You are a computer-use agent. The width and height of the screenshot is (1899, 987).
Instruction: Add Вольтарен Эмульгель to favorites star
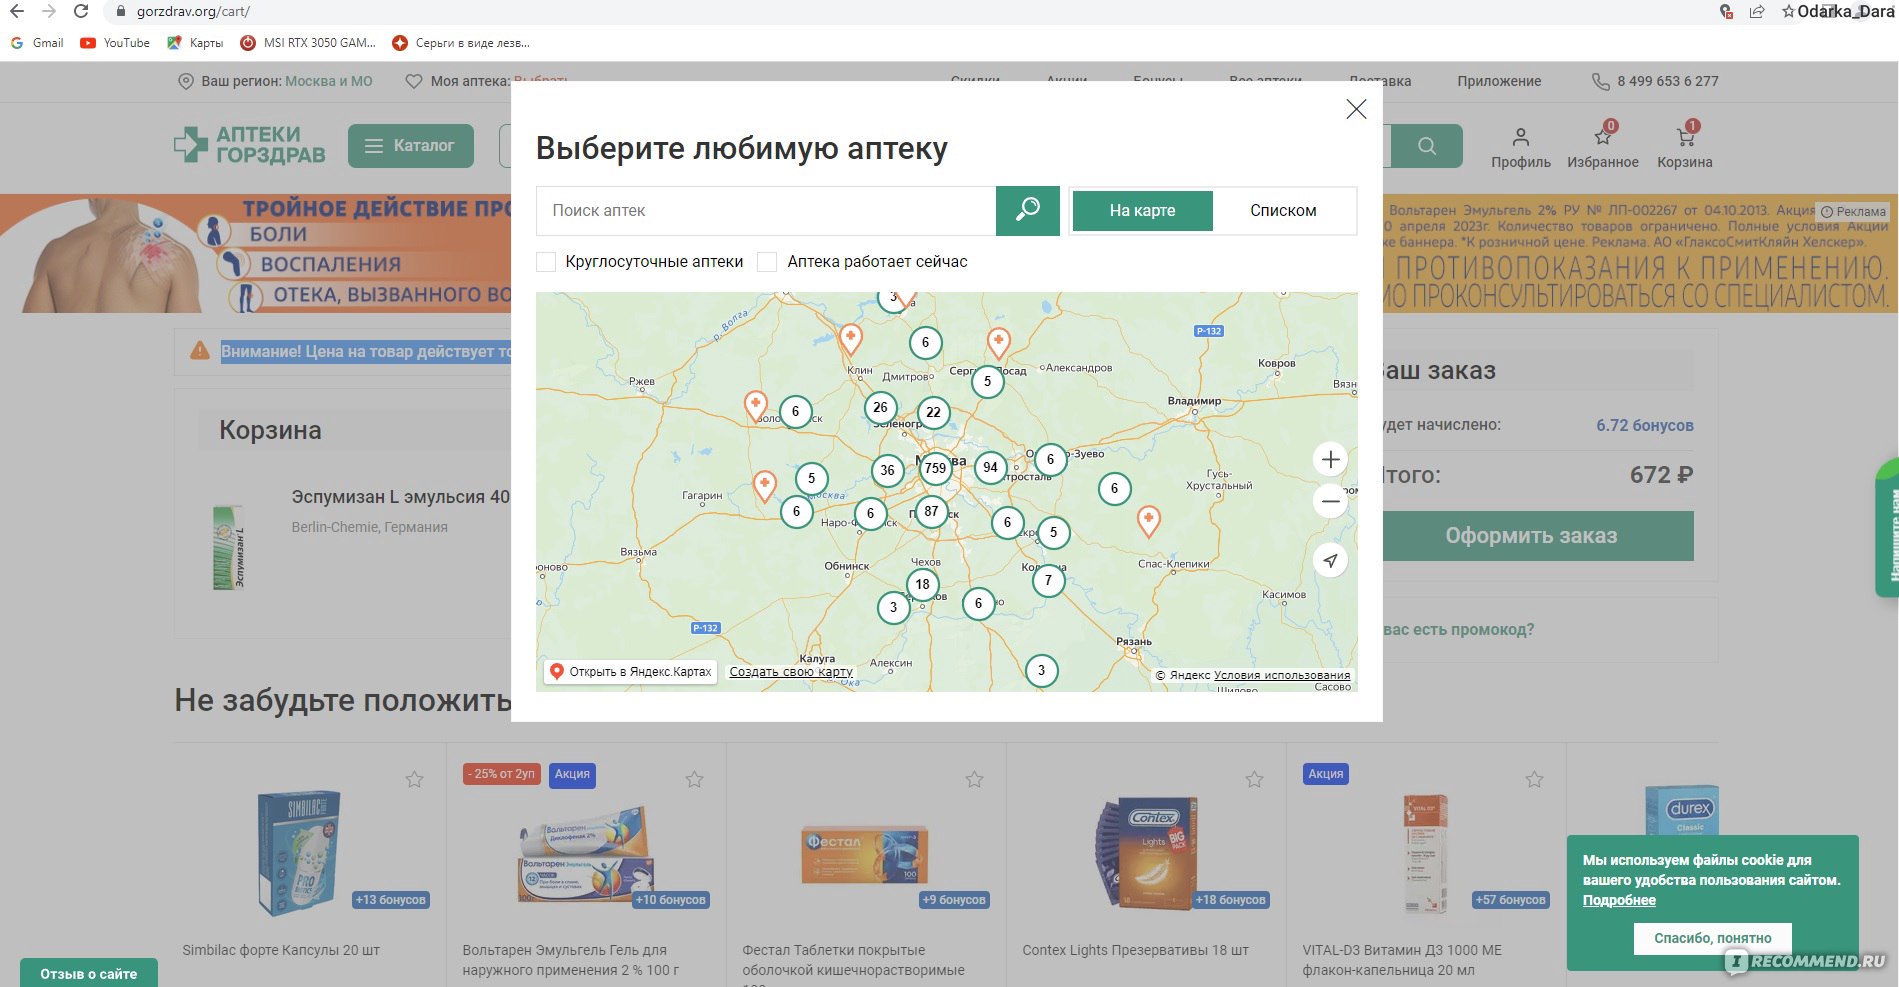click(x=694, y=779)
